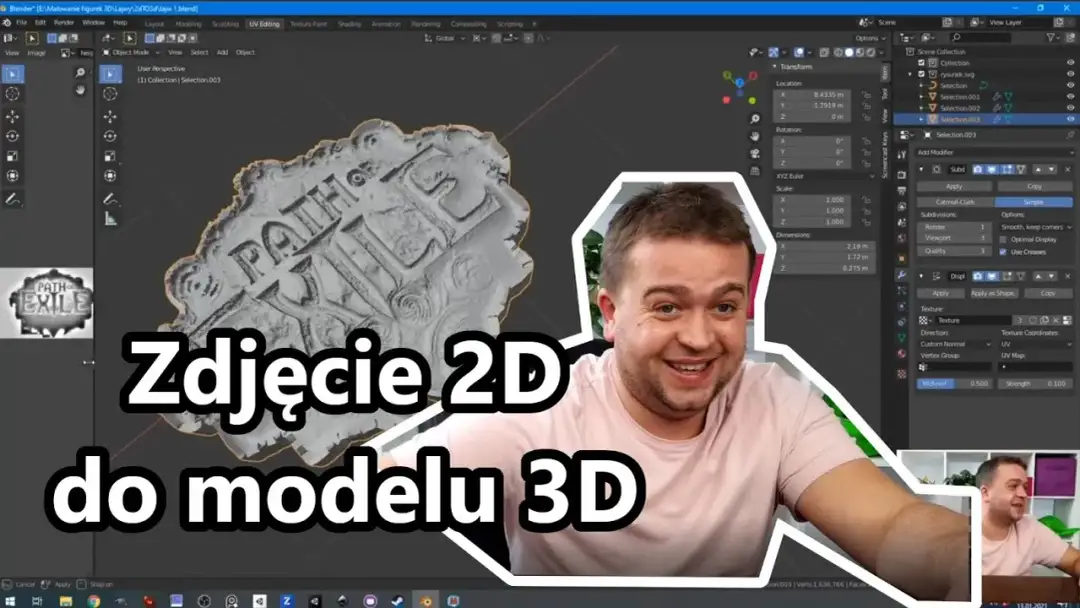Open the Object menu in the 3D viewport
The height and width of the screenshot is (608, 1080).
tap(247, 52)
